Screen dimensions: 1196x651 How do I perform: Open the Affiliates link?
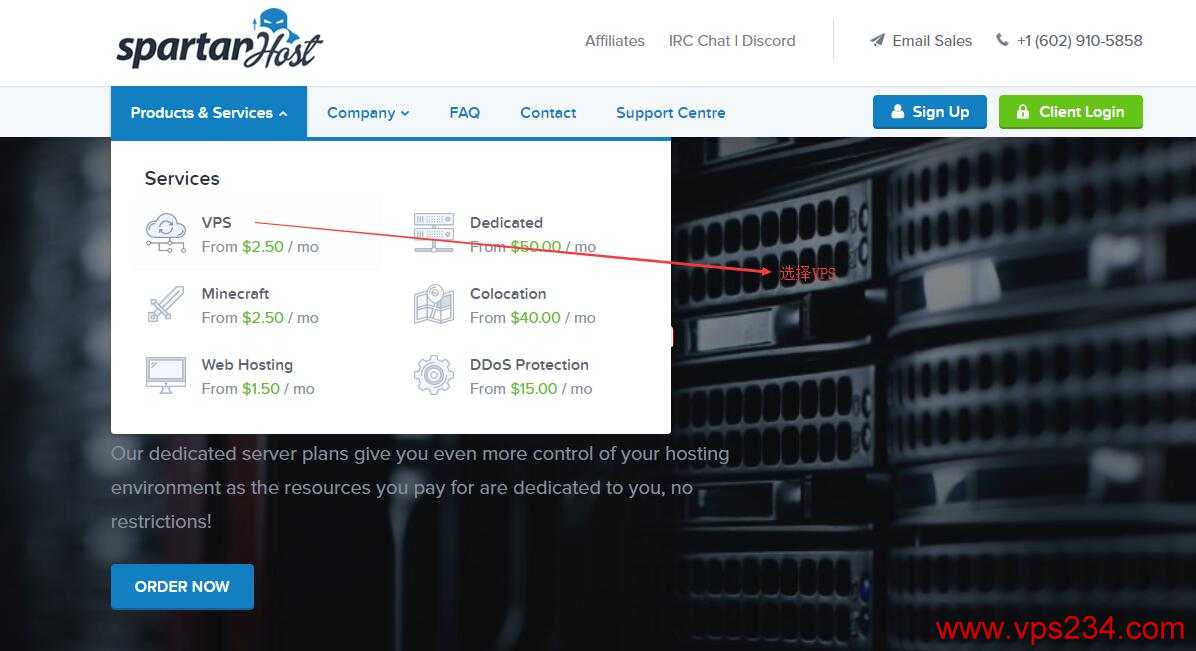[615, 40]
